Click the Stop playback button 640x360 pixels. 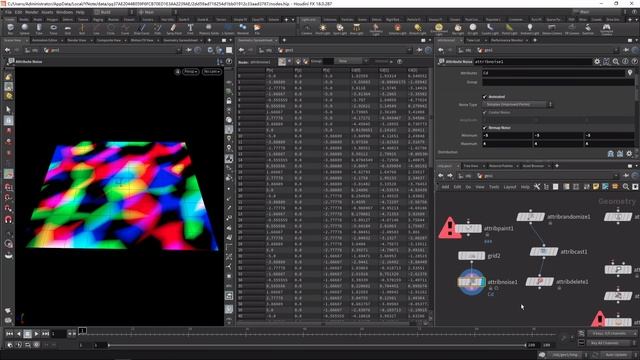coord(27,334)
